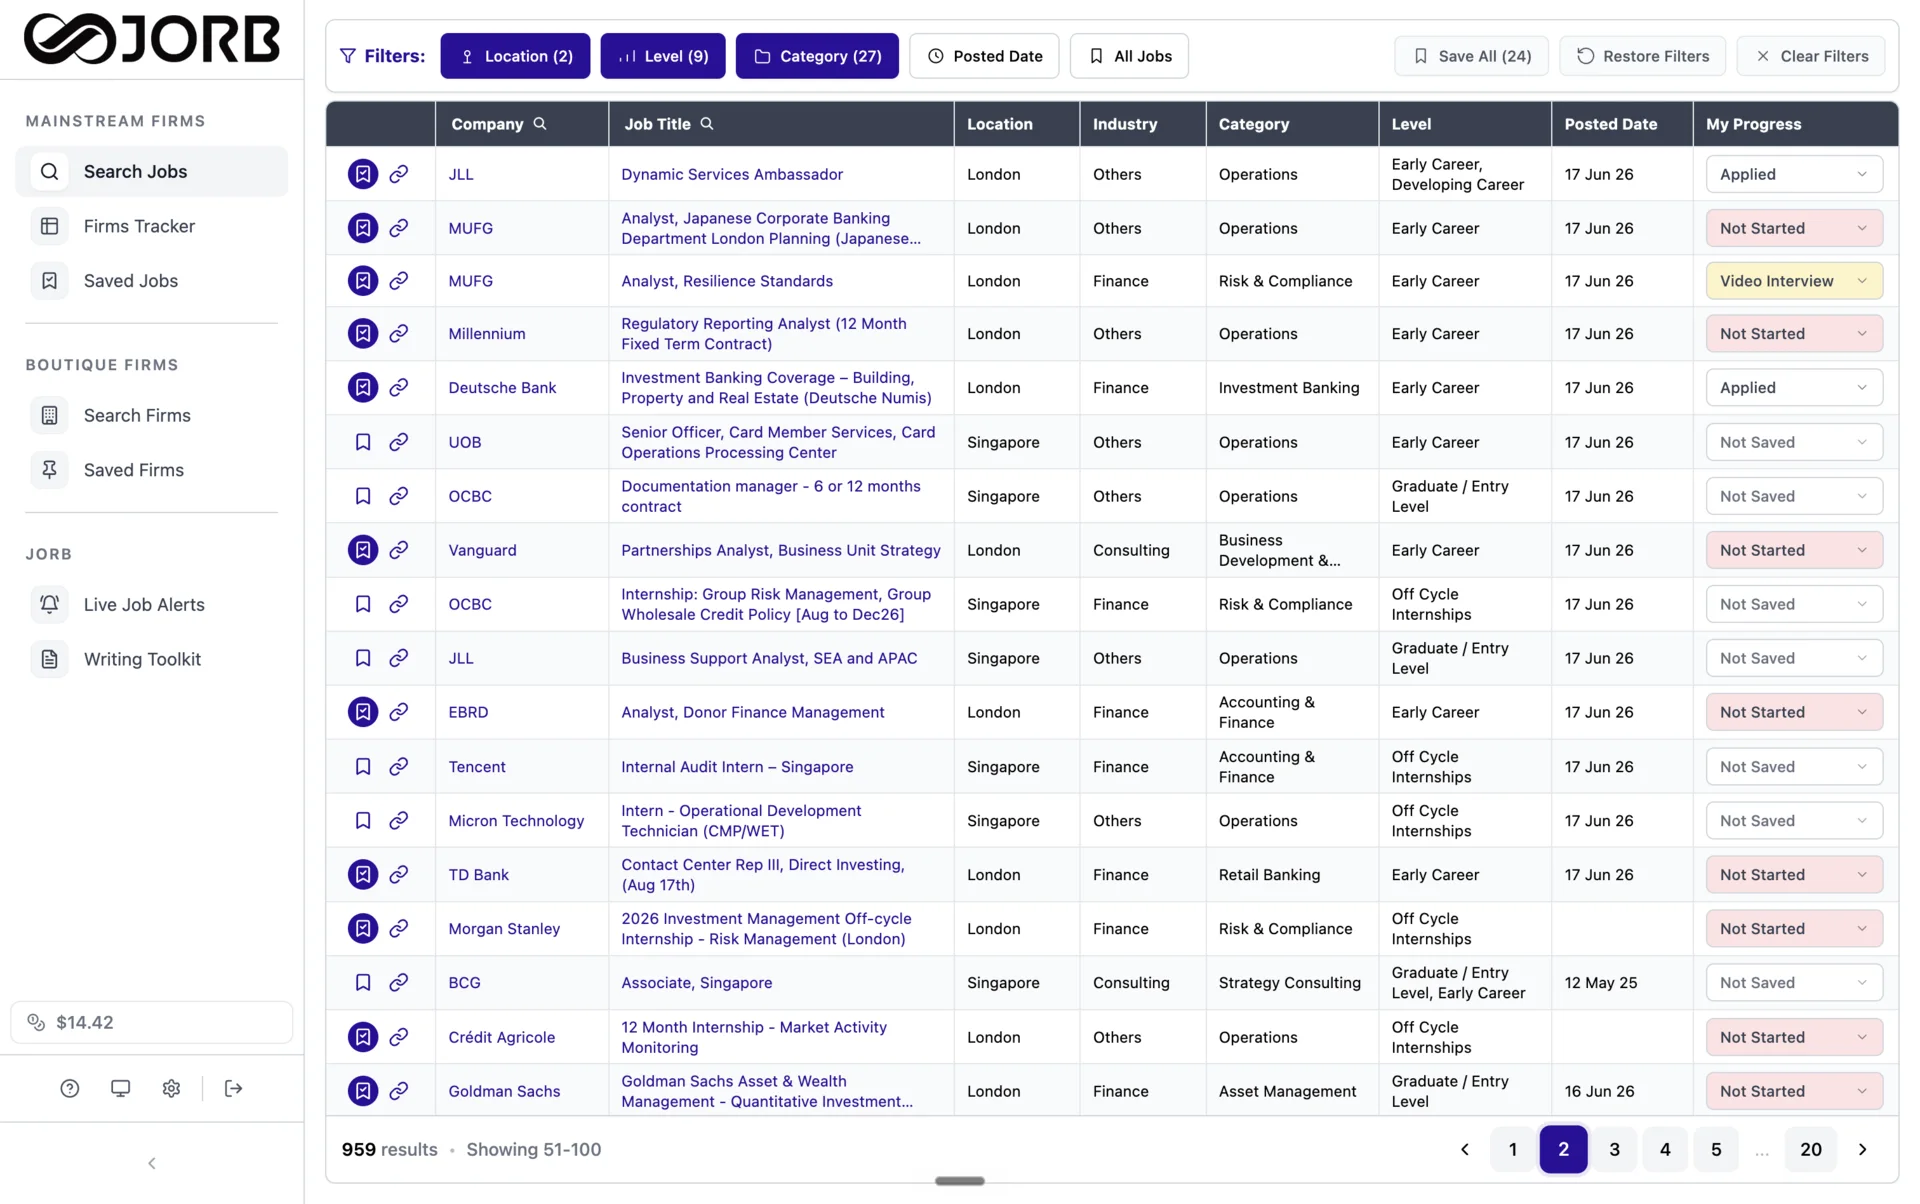Open the Category (27) filter

(x=817, y=56)
